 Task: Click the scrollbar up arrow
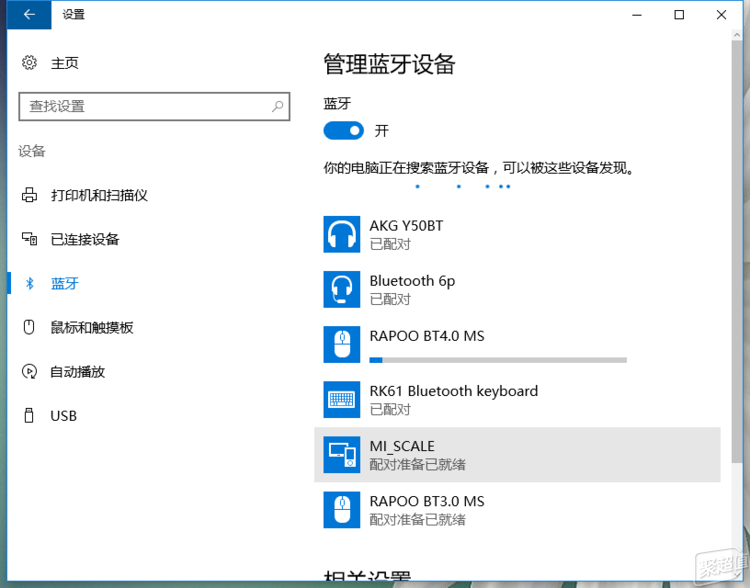pos(737,35)
